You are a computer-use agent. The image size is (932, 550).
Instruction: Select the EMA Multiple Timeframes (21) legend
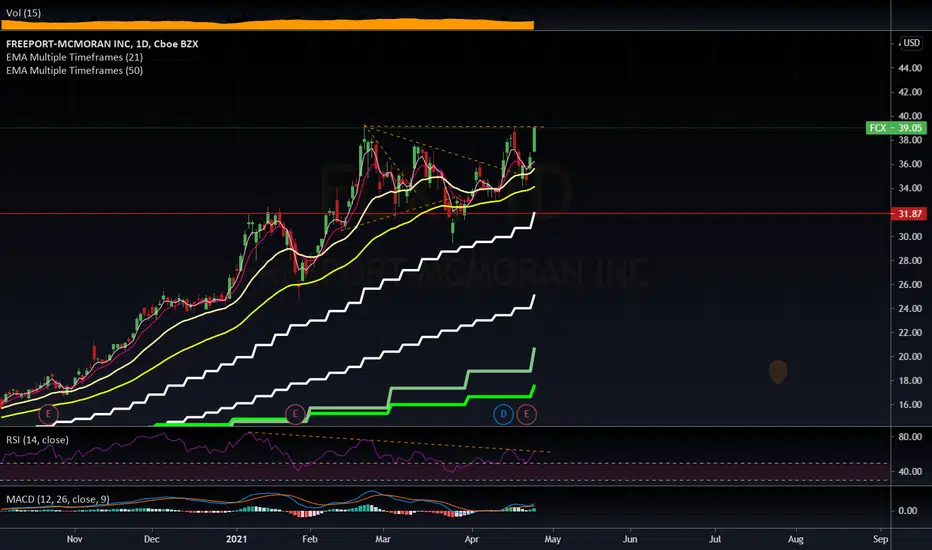tap(74, 57)
